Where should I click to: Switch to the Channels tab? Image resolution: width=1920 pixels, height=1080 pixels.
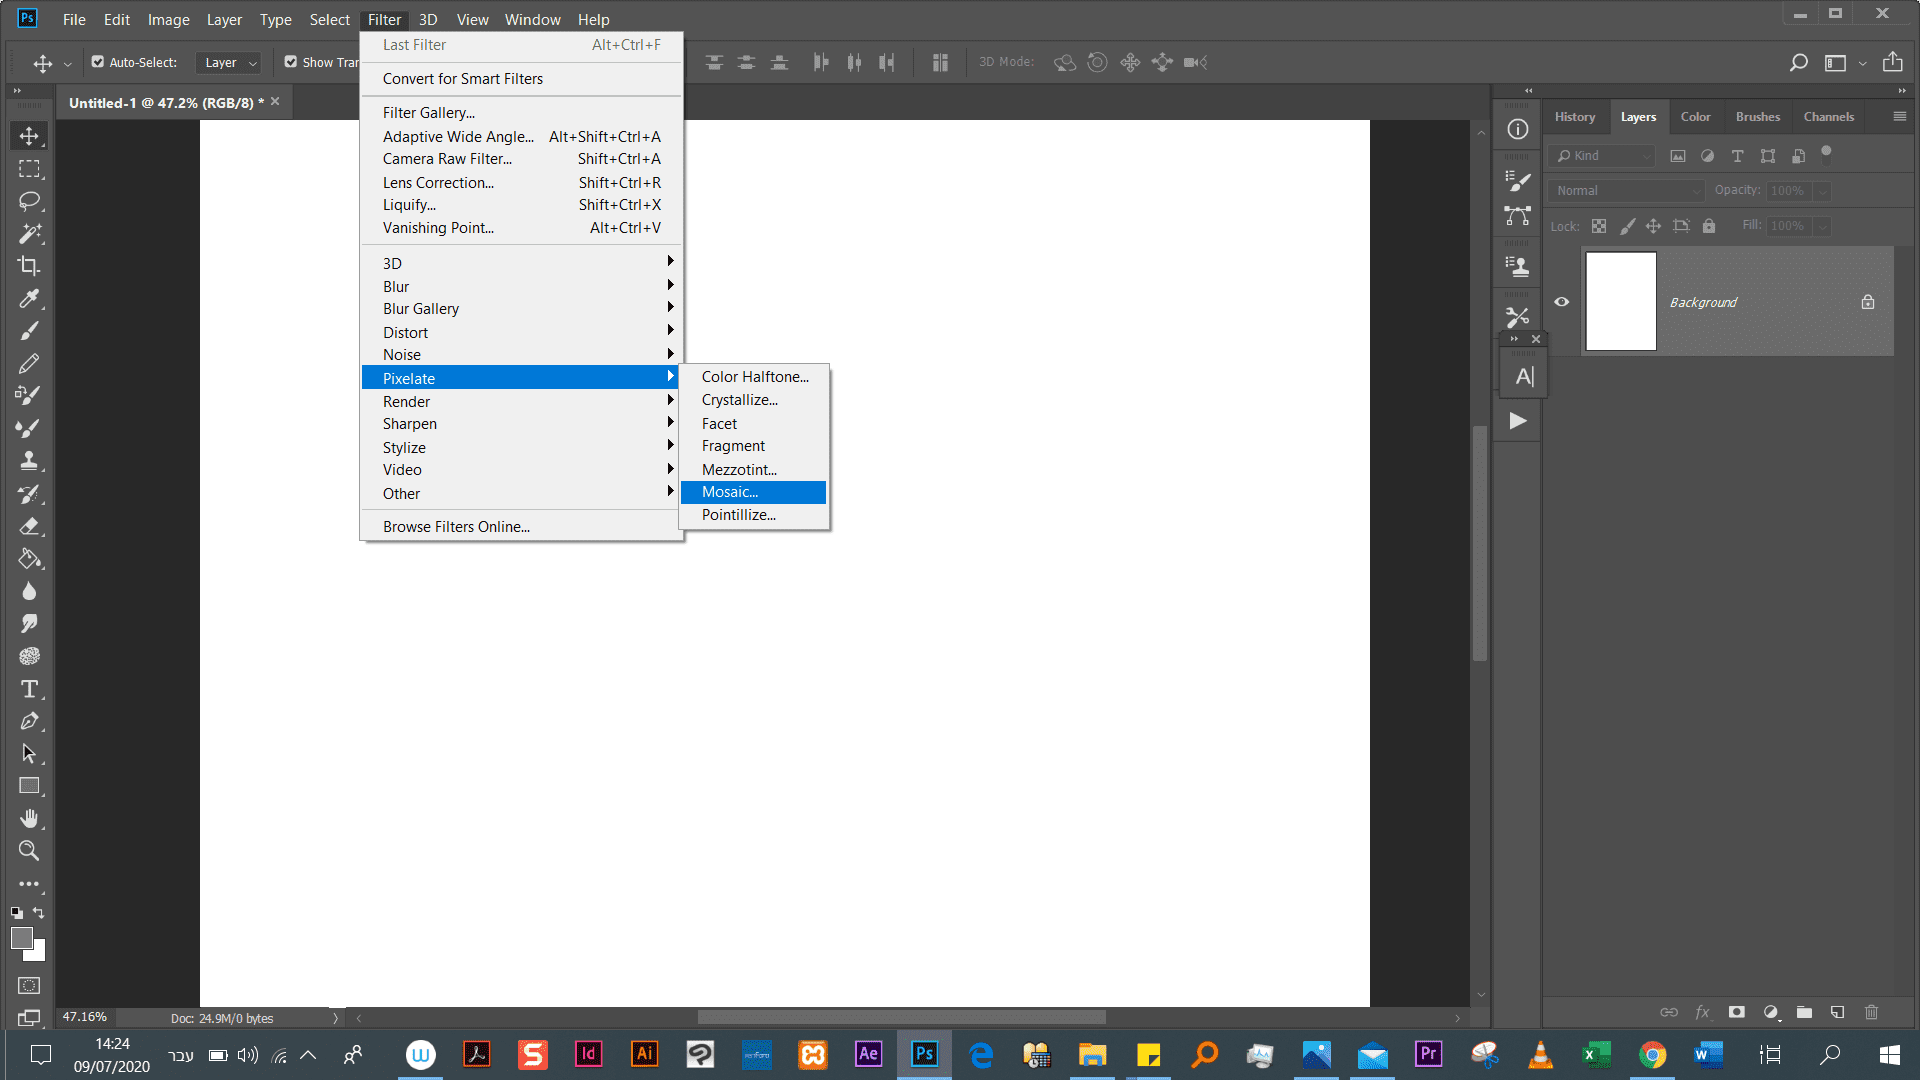(x=1828, y=117)
